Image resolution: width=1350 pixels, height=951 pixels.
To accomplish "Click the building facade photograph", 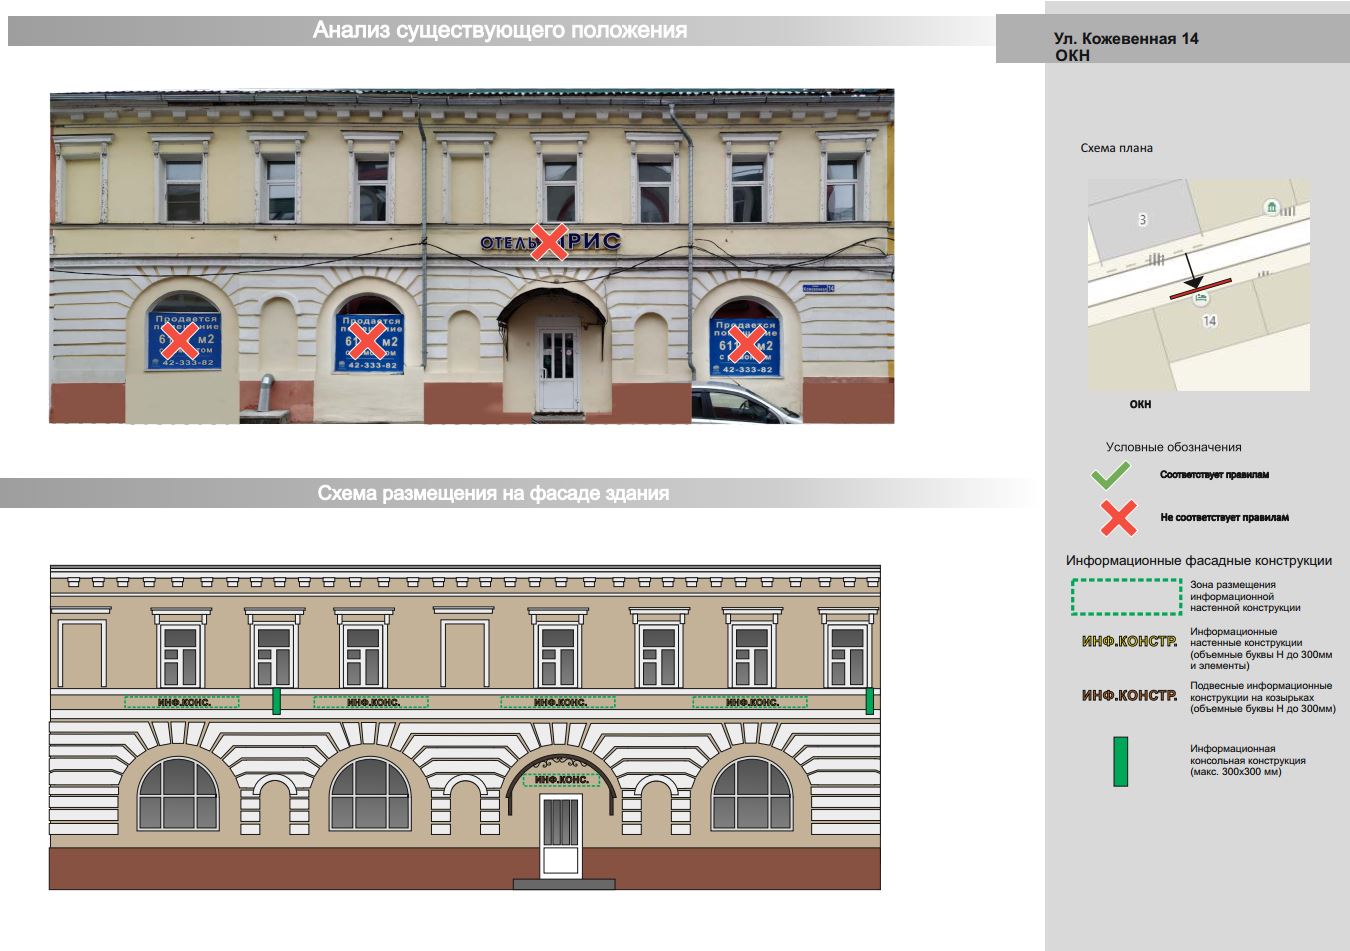I will [472, 256].
